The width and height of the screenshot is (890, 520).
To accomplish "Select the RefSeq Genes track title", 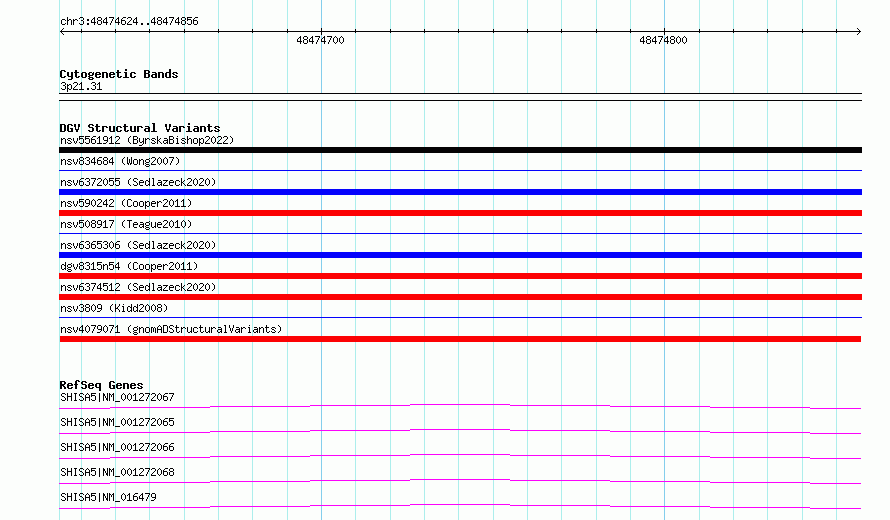I will click(x=101, y=385).
